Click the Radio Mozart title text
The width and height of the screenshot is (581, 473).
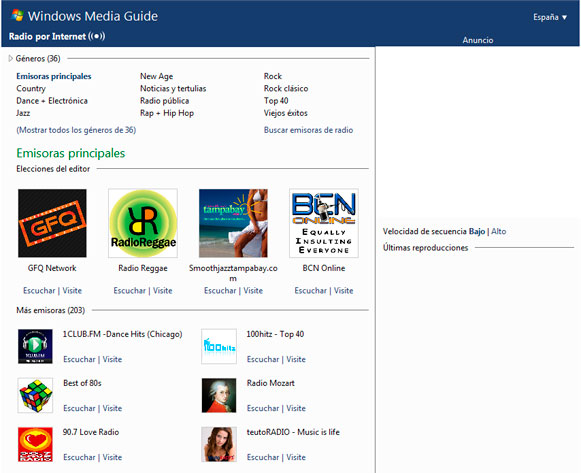point(270,383)
